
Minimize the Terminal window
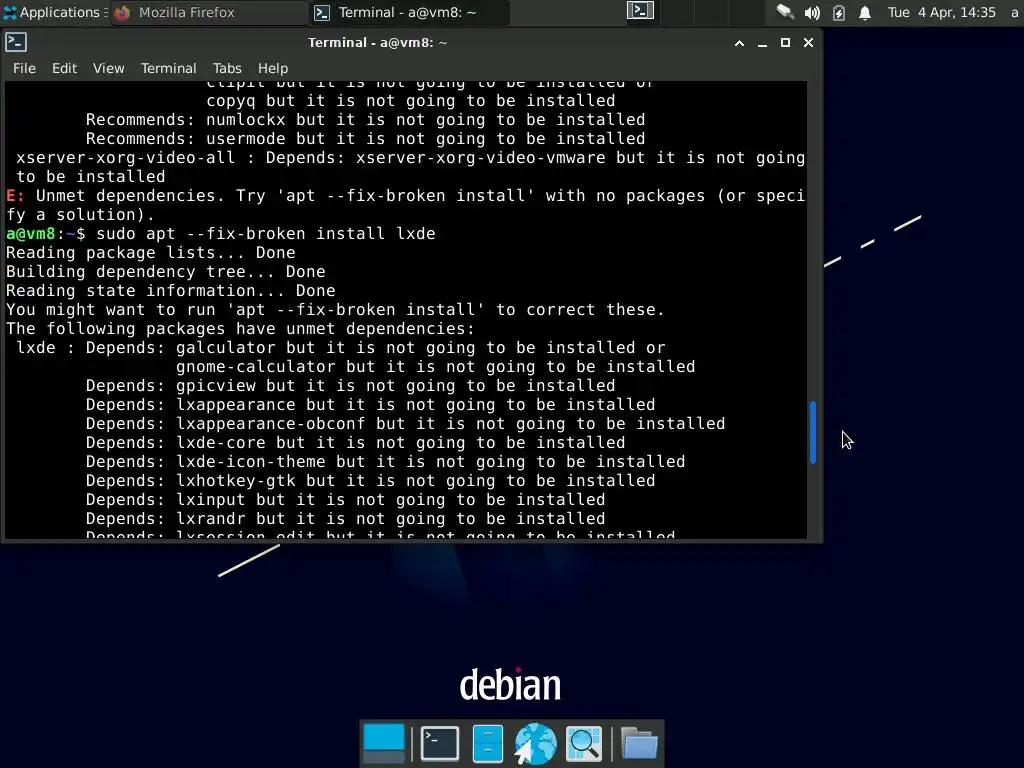[x=762, y=43]
